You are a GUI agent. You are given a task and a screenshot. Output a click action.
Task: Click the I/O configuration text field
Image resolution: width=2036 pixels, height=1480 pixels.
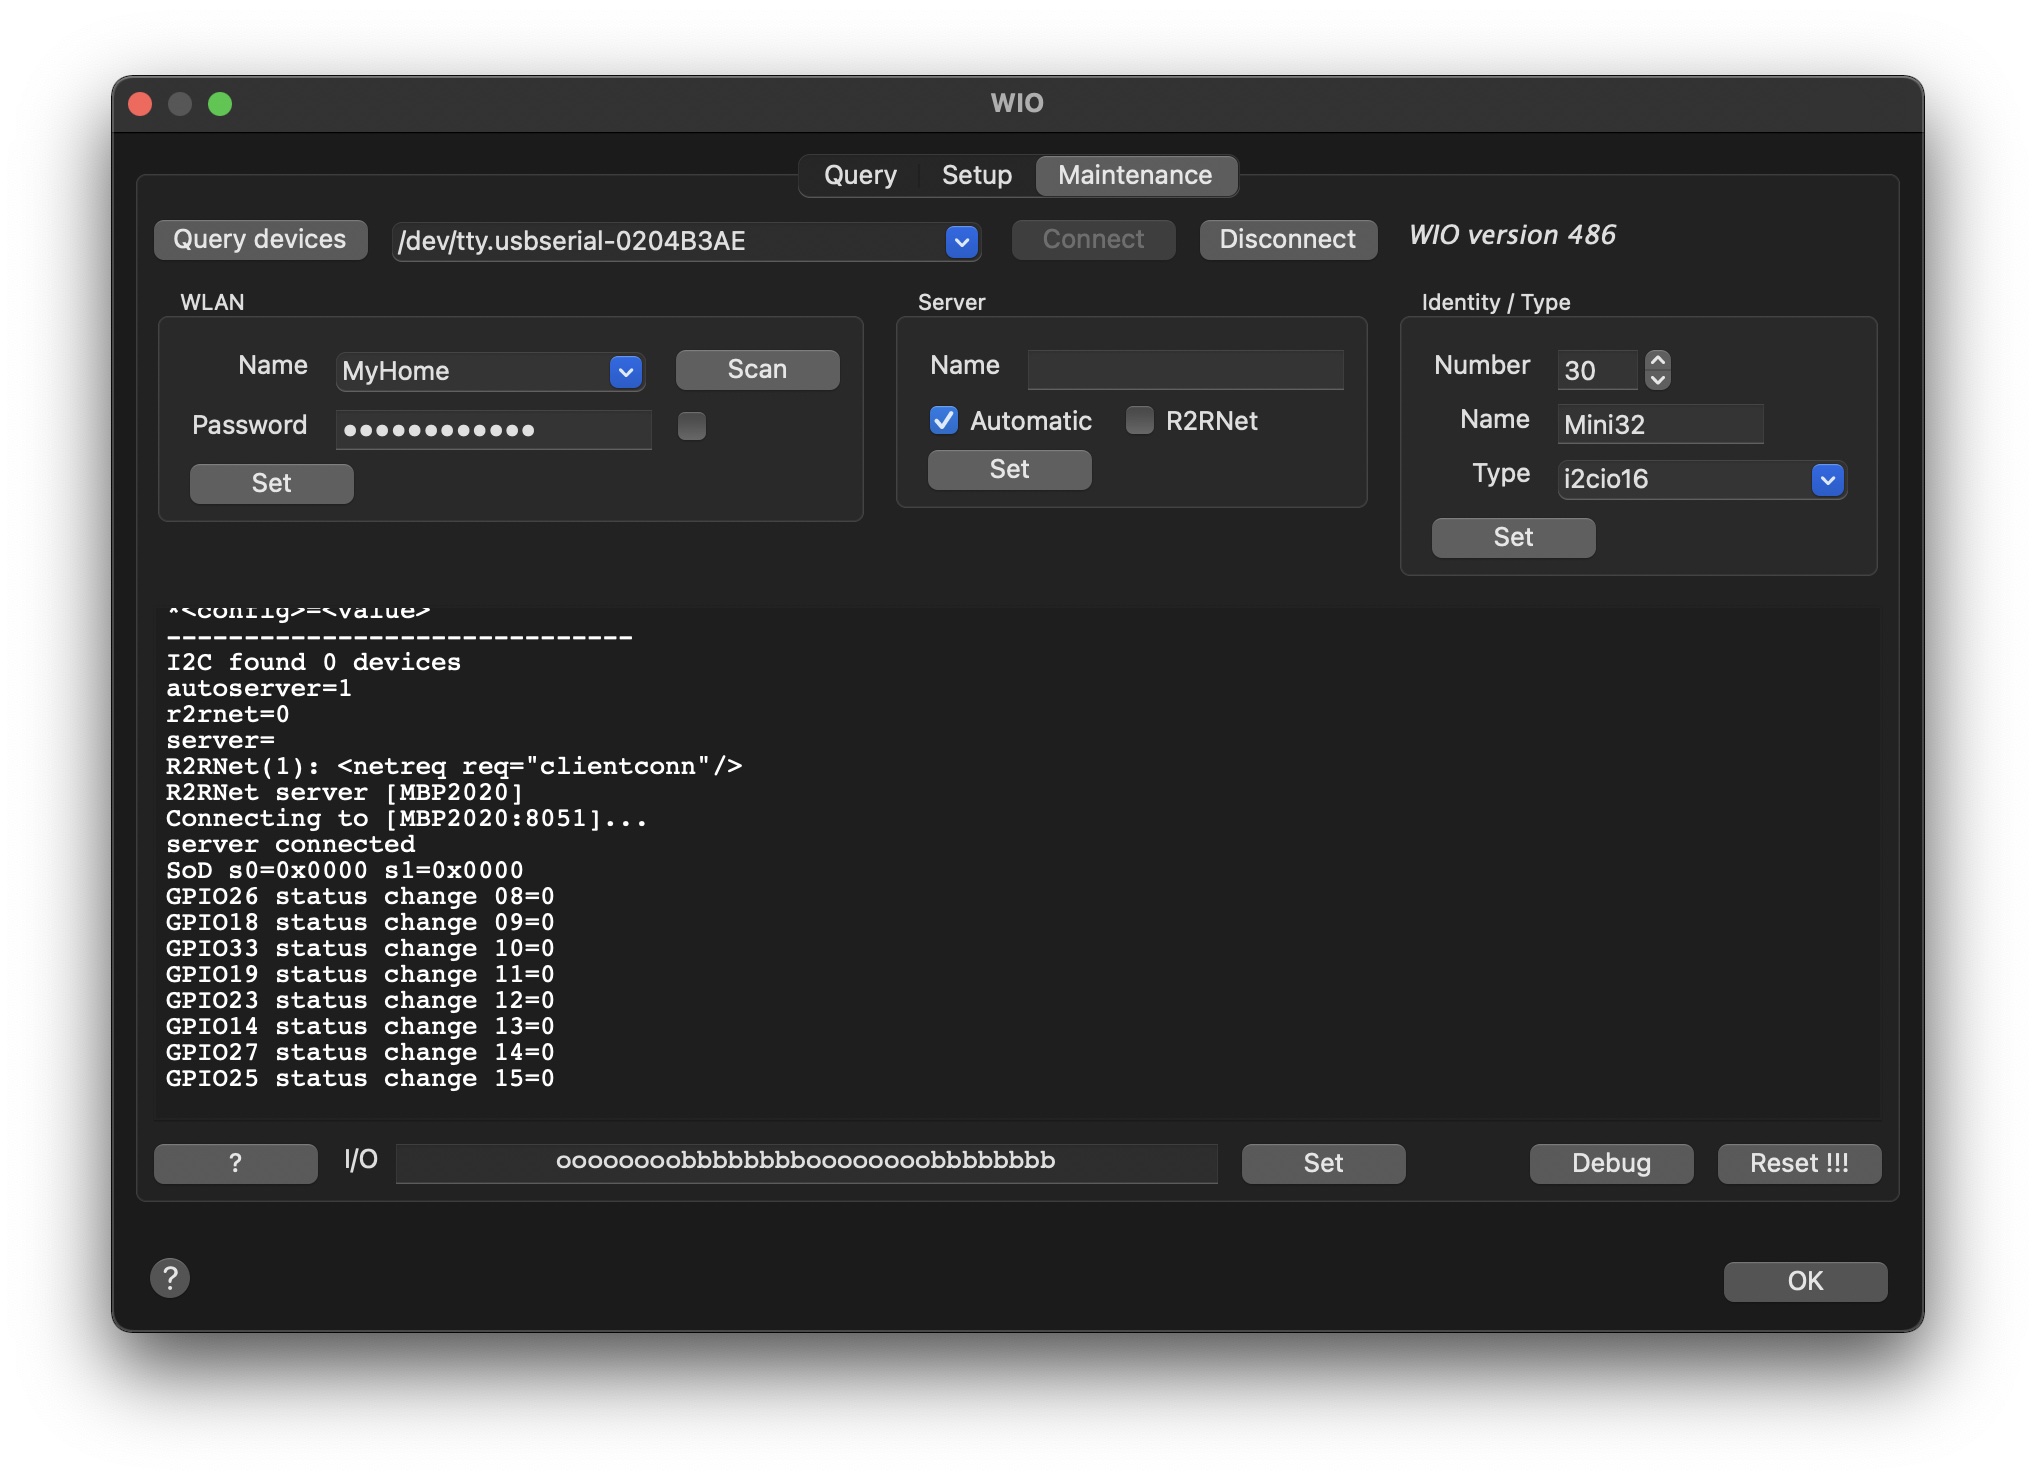[806, 1162]
